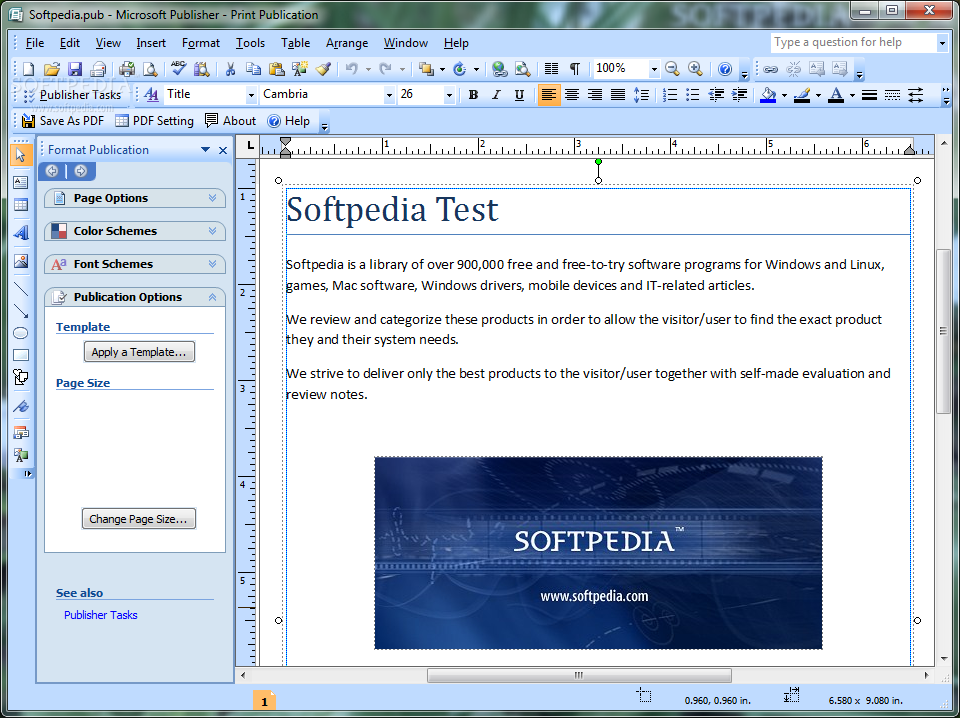Select the Rectangle tool
The width and height of the screenshot is (960, 718).
point(21,355)
